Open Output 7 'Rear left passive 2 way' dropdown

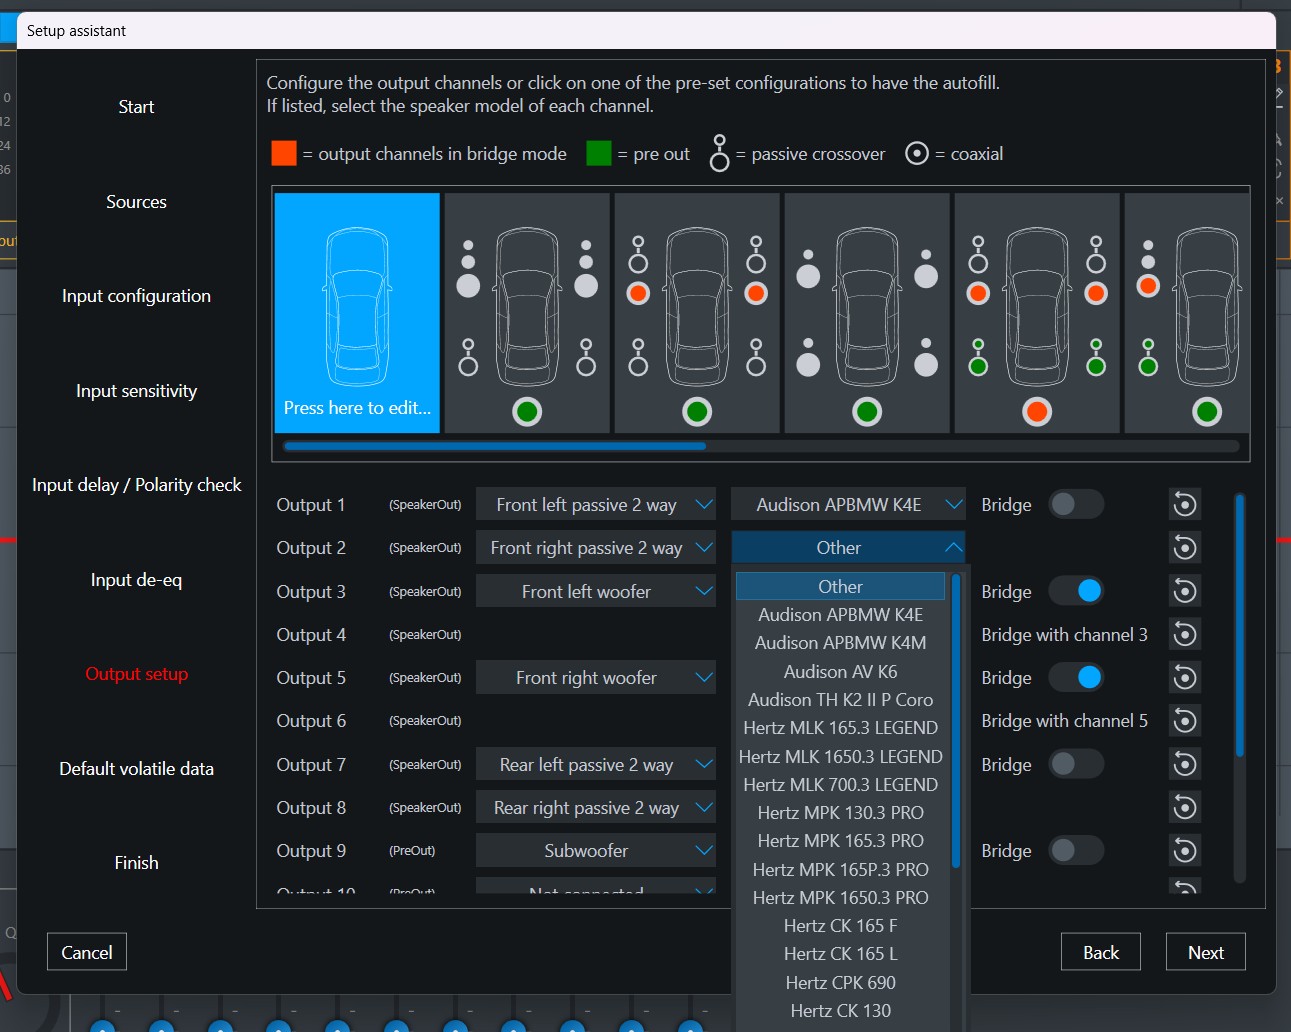[x=596, y=764]
